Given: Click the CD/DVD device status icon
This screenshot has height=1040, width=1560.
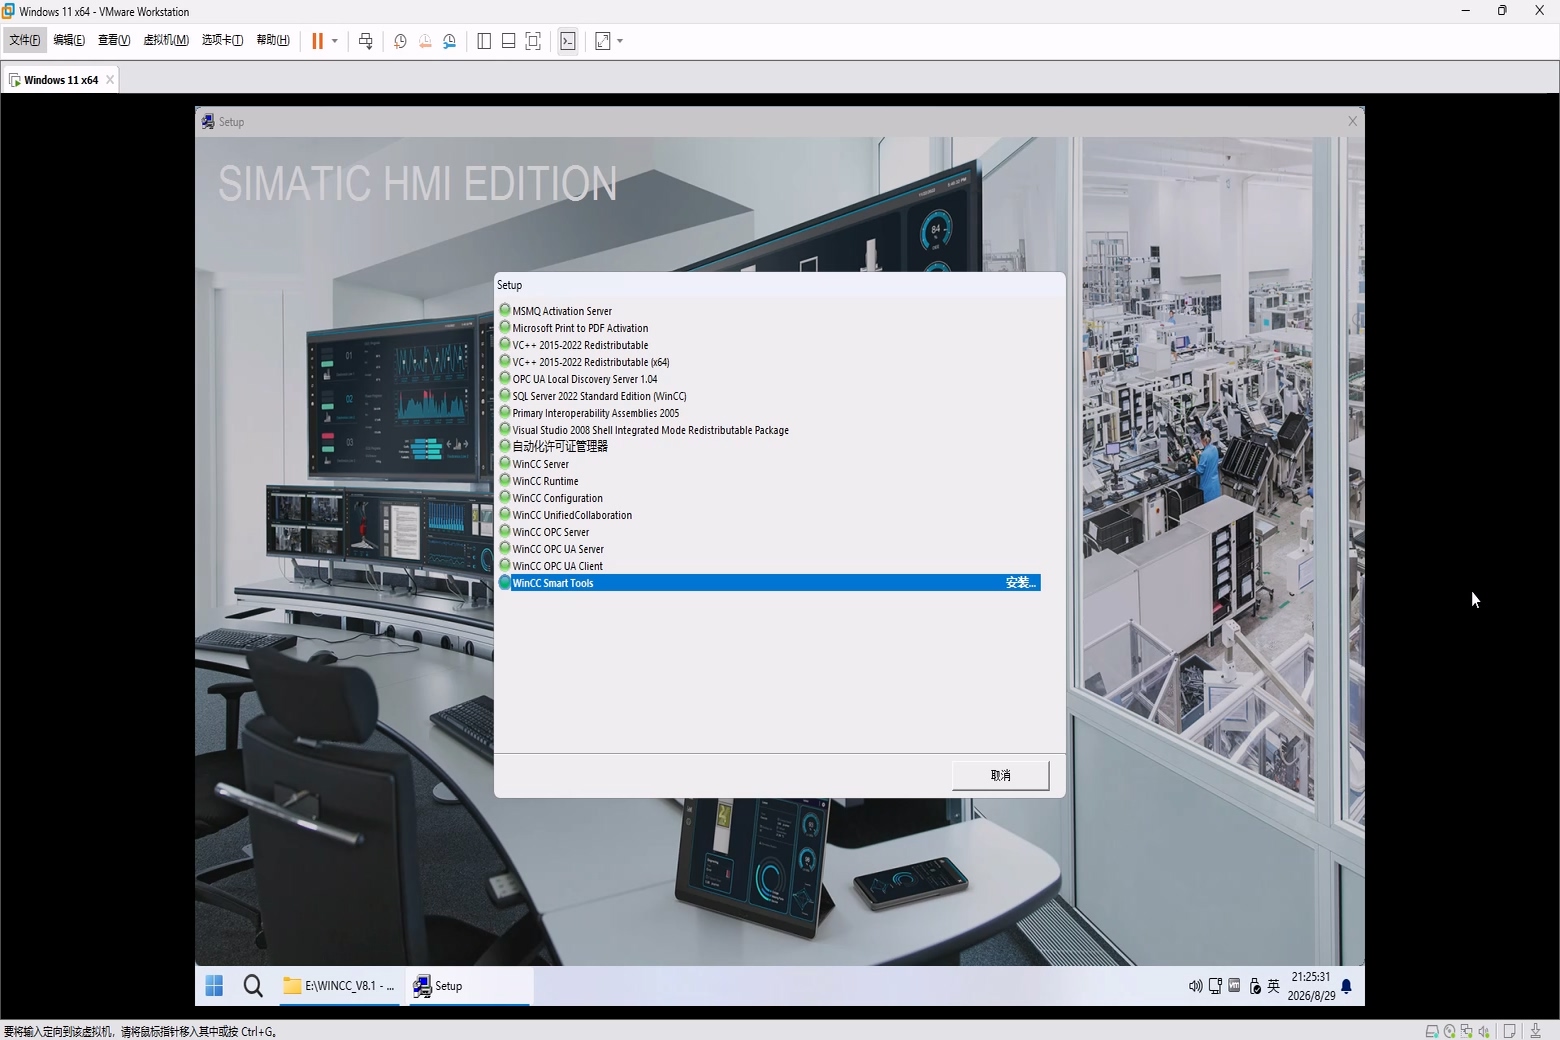Looking at the screenshot, I should pyautogui.click(x=1449, y=1031).
